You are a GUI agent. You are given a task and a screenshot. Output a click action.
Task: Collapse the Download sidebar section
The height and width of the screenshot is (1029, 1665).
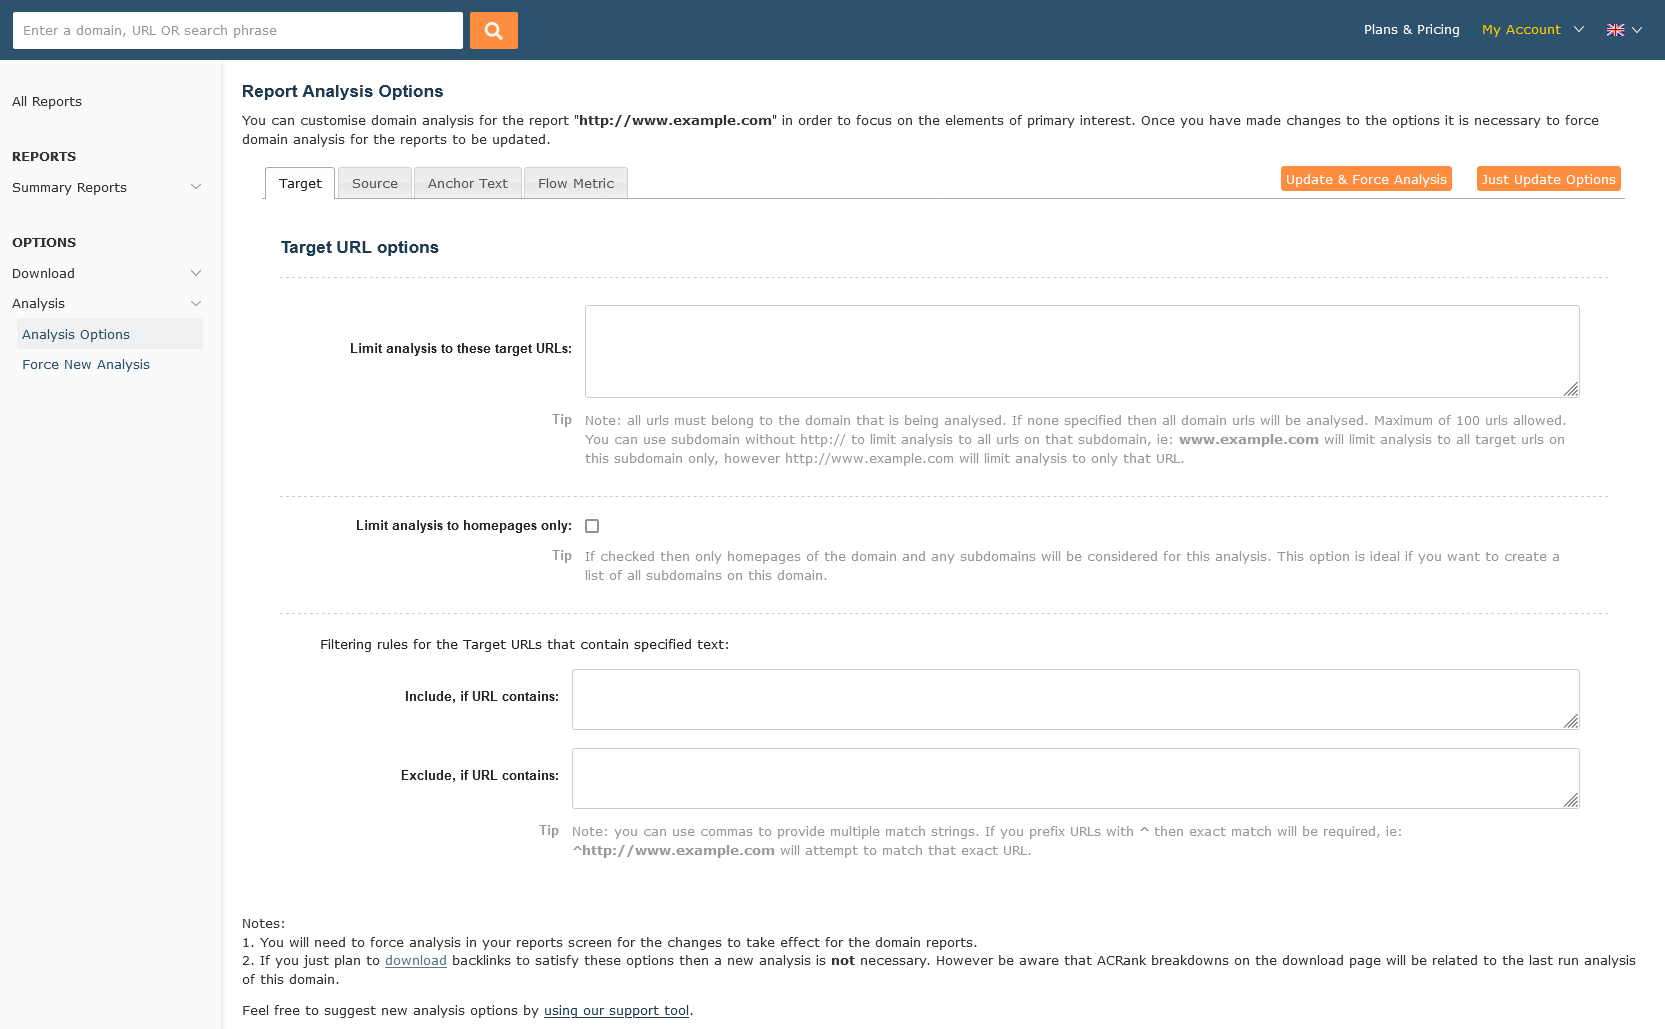click(106, 274)
